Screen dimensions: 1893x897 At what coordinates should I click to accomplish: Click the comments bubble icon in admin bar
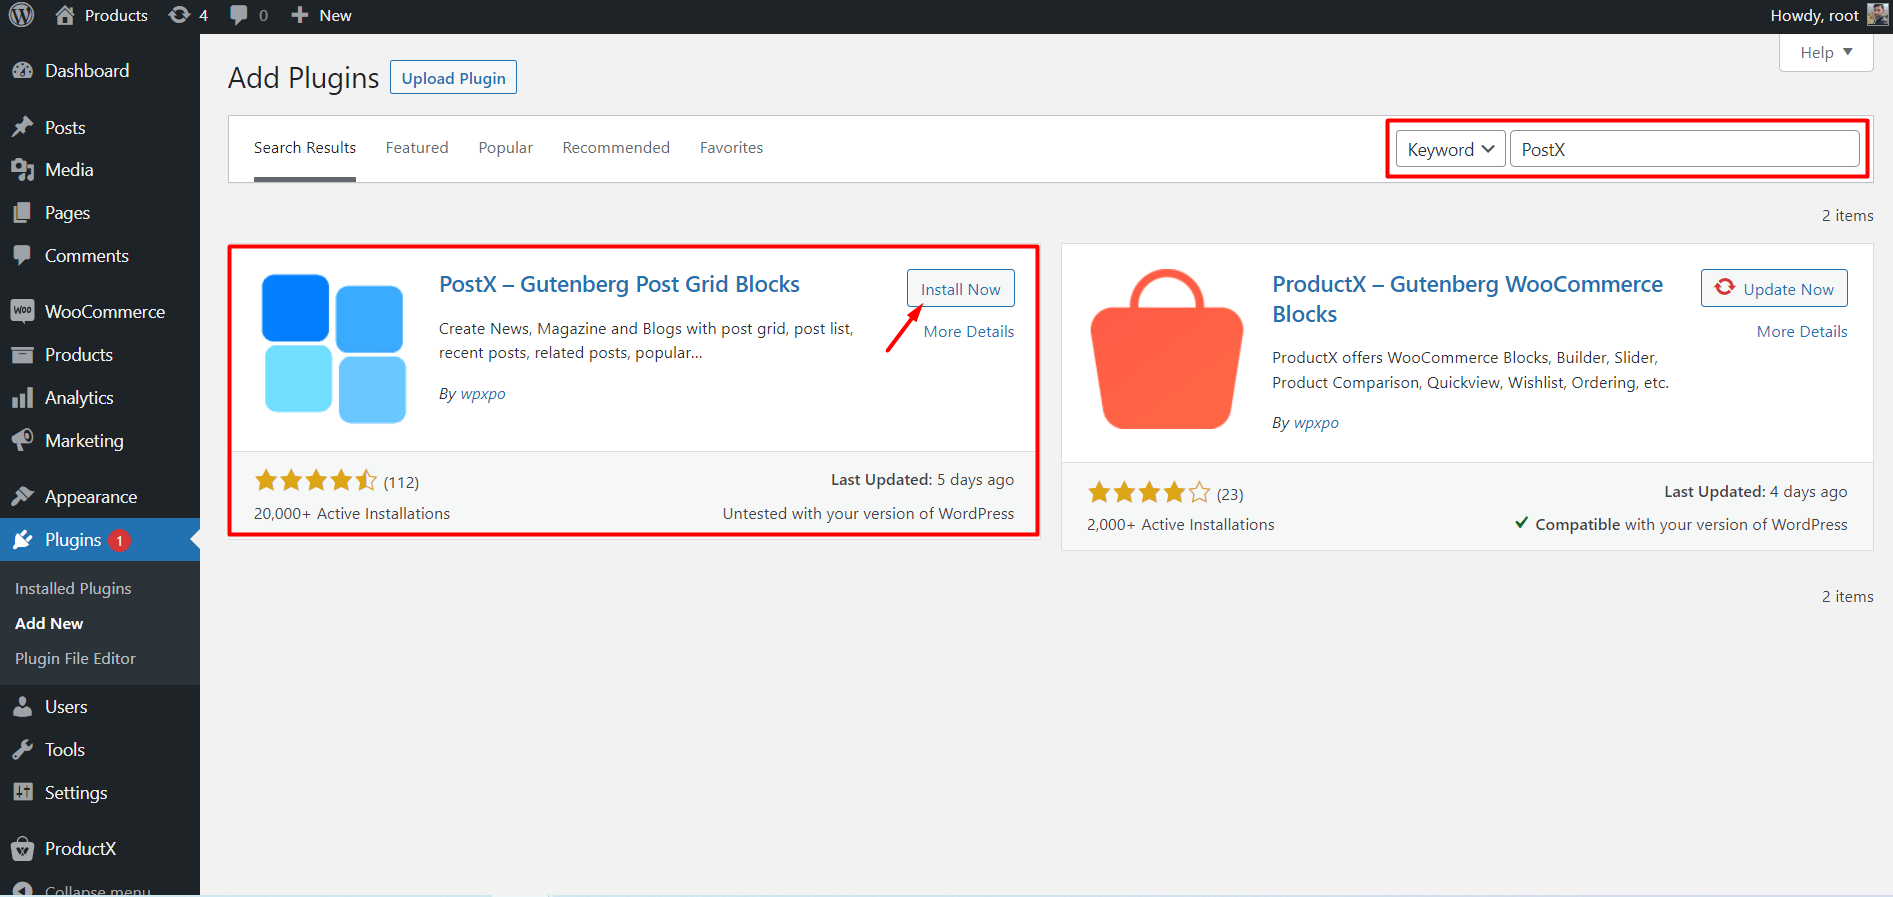click(239, 15)
